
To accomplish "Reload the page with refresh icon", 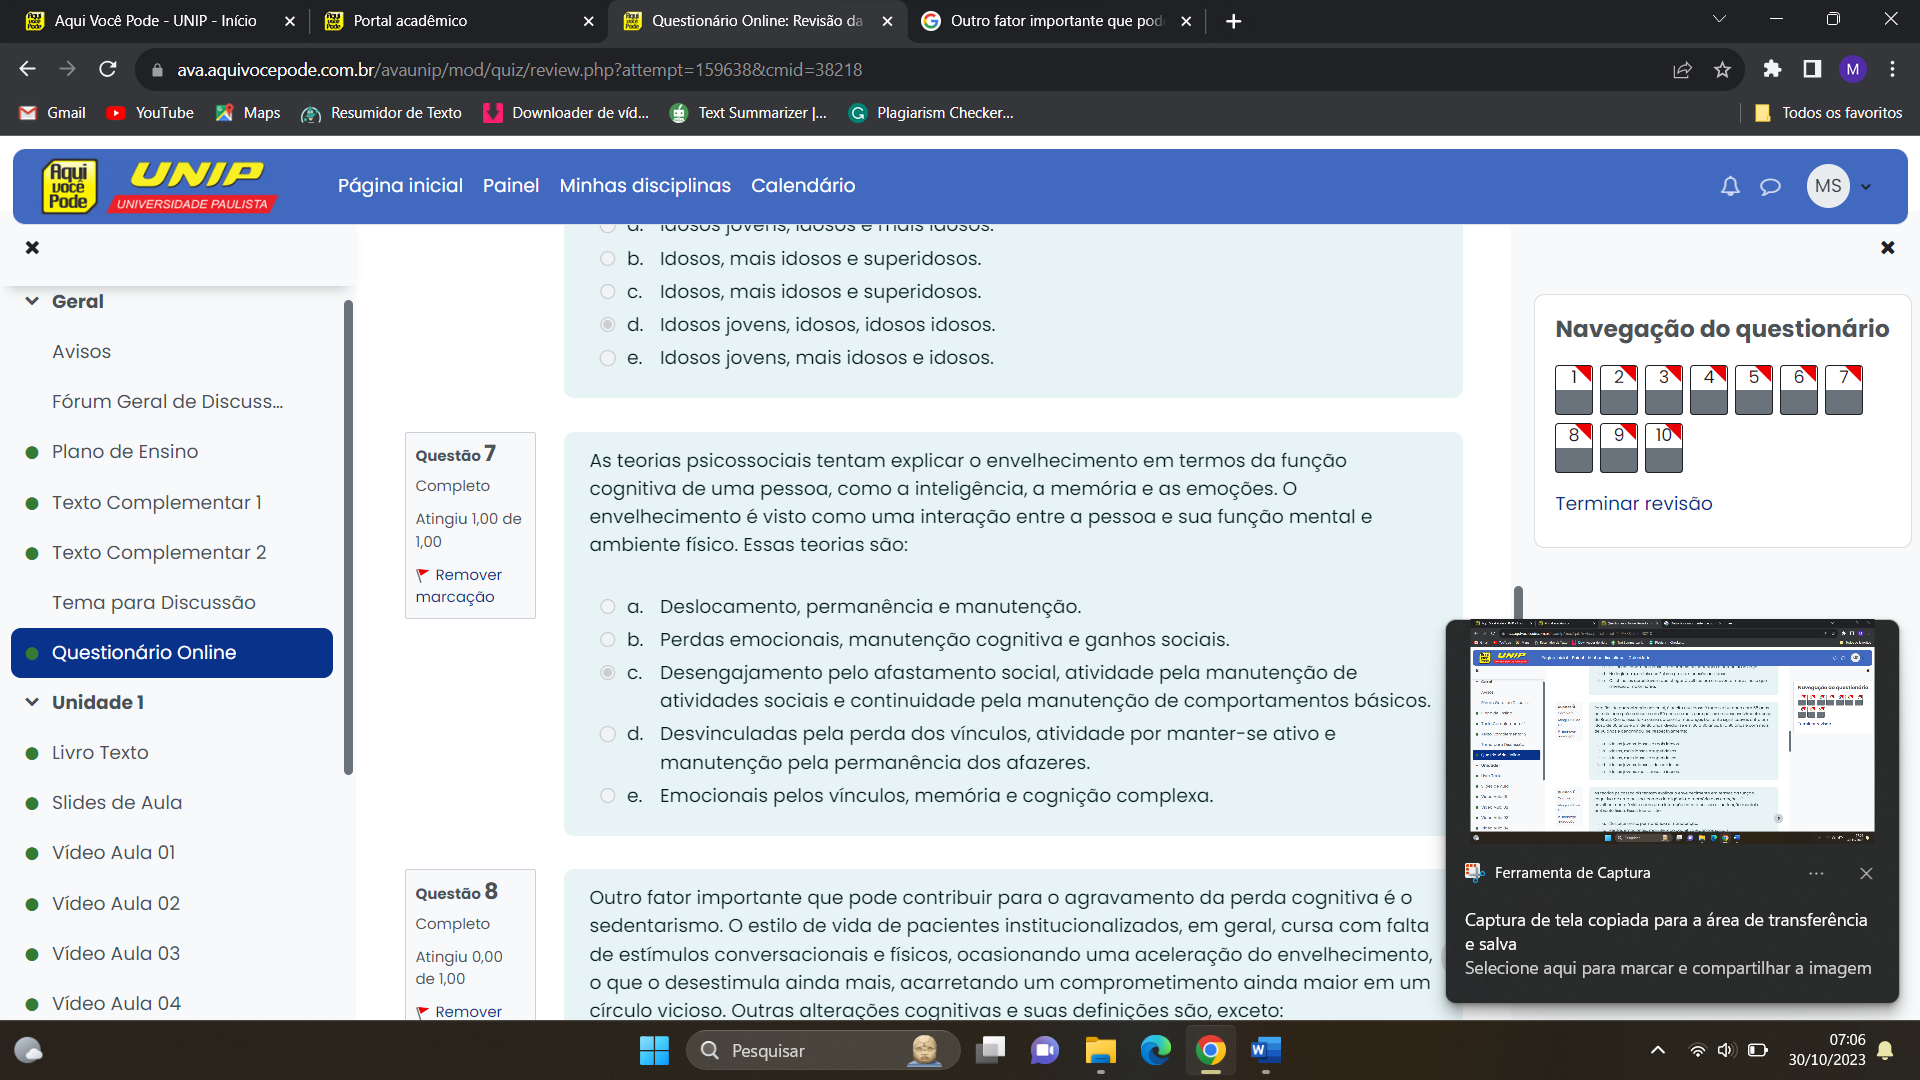I will 108,69.
